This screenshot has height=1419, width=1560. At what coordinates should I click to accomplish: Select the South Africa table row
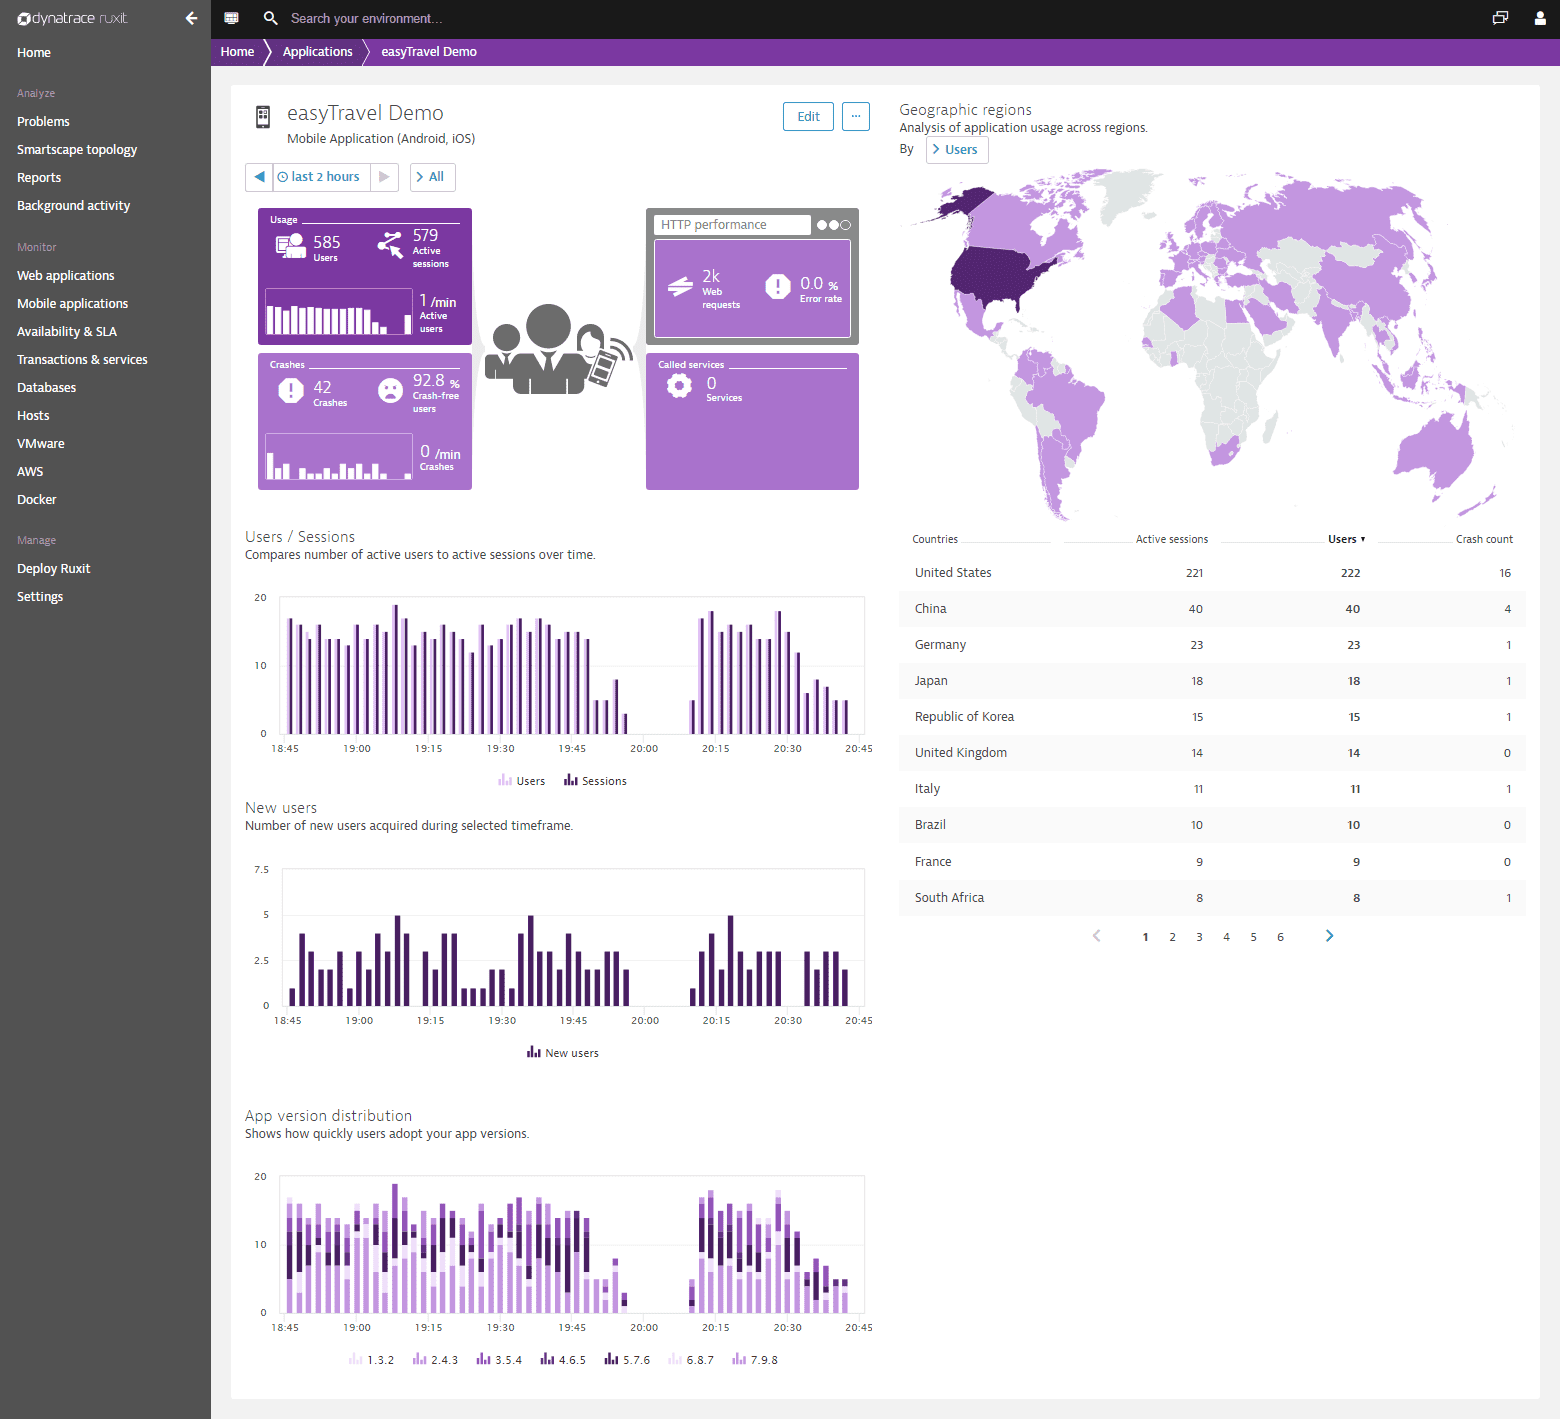click(x=1212, y=898)
